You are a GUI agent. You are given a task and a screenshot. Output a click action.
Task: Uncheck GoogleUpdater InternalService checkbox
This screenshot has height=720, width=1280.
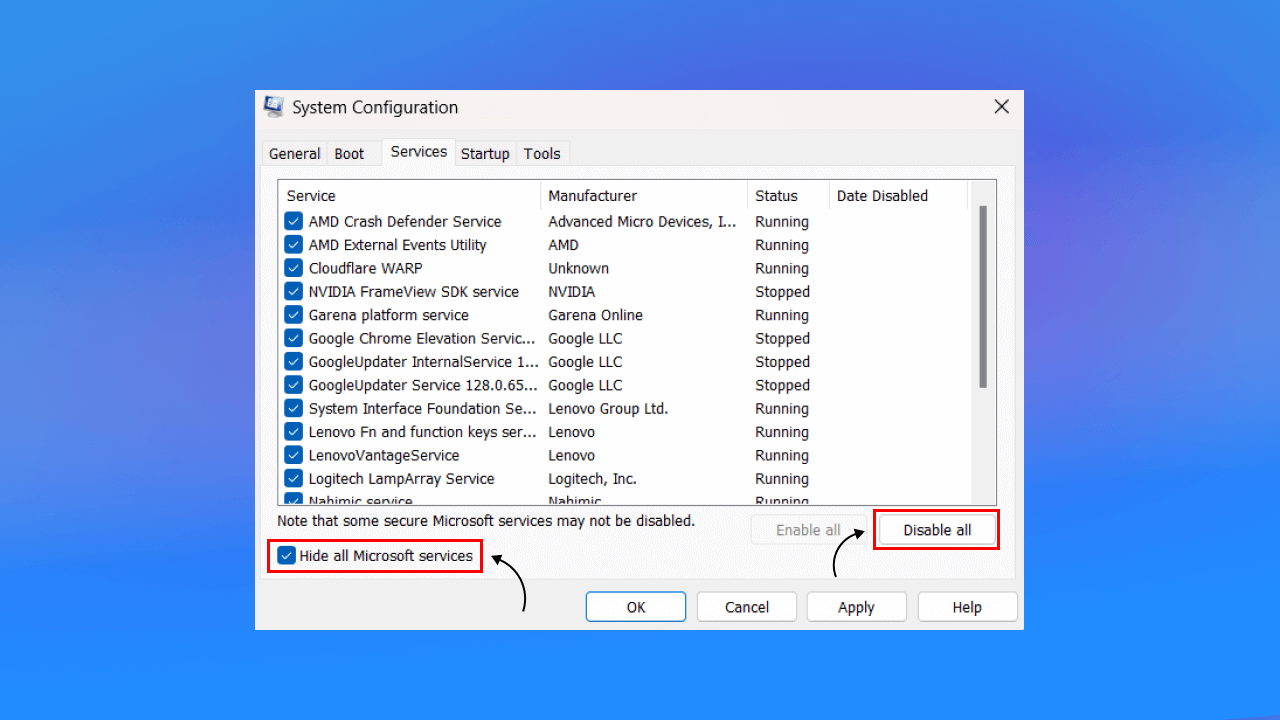293,362
